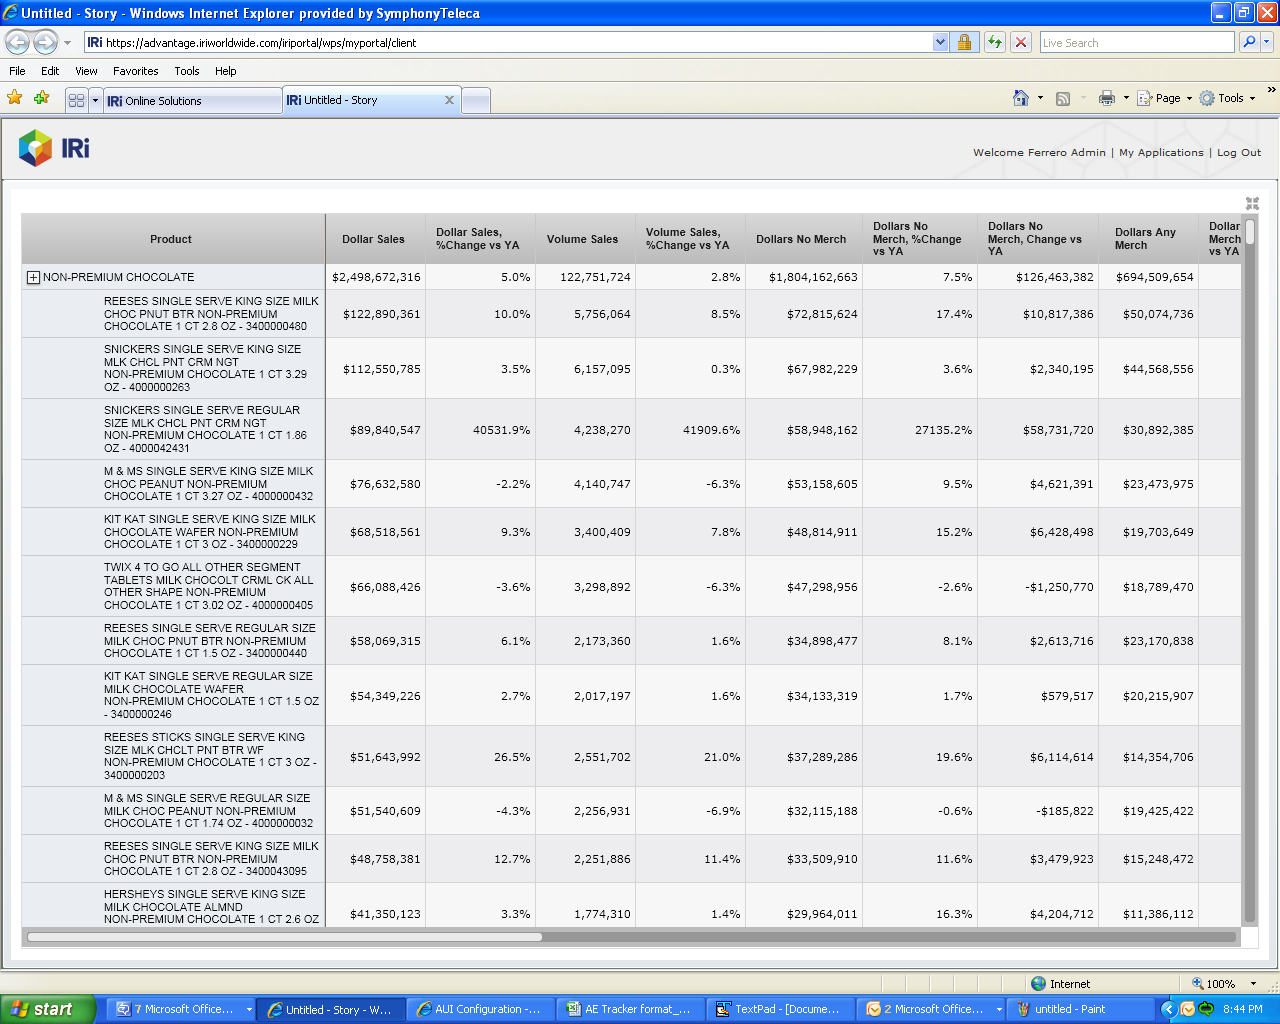Viewport: 1280px width, 1024px height.
Task: Open the My Applications link
Action: pos(1160,153)
